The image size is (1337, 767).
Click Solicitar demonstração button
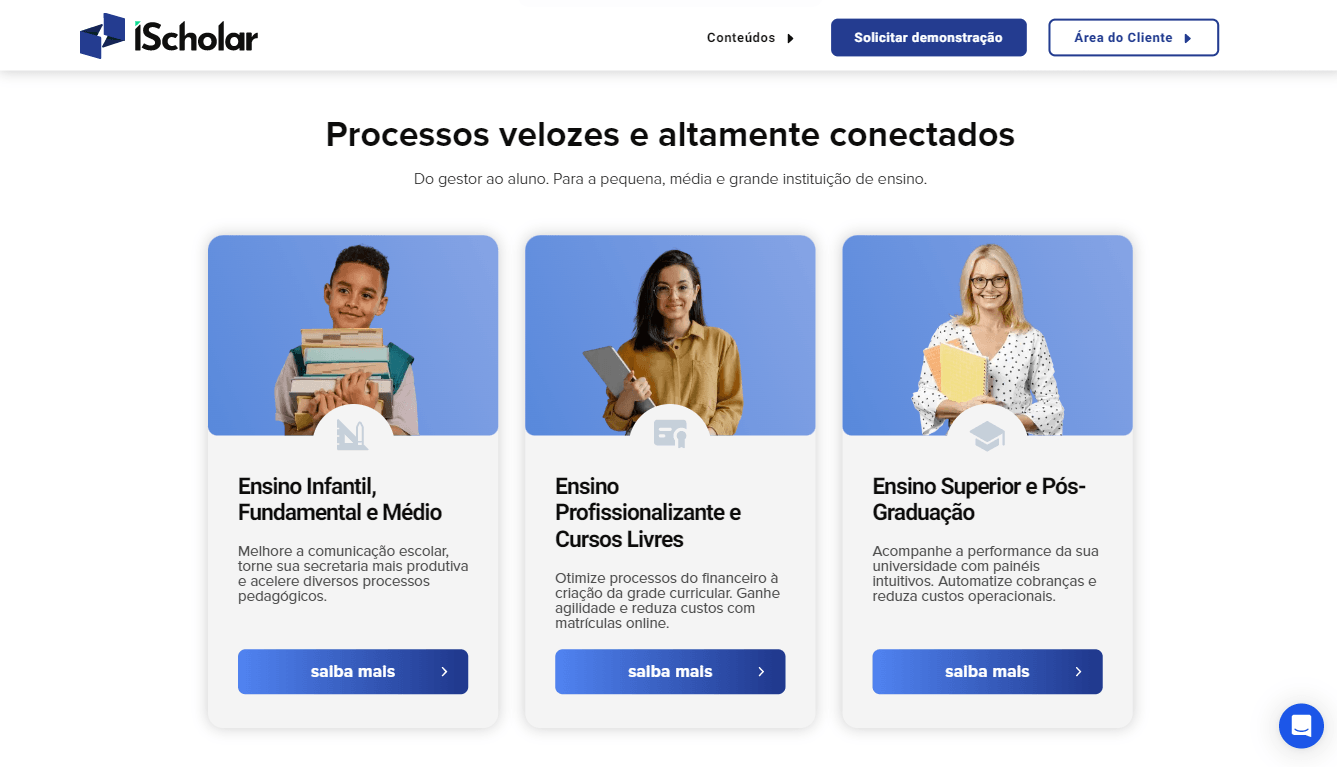928,37
